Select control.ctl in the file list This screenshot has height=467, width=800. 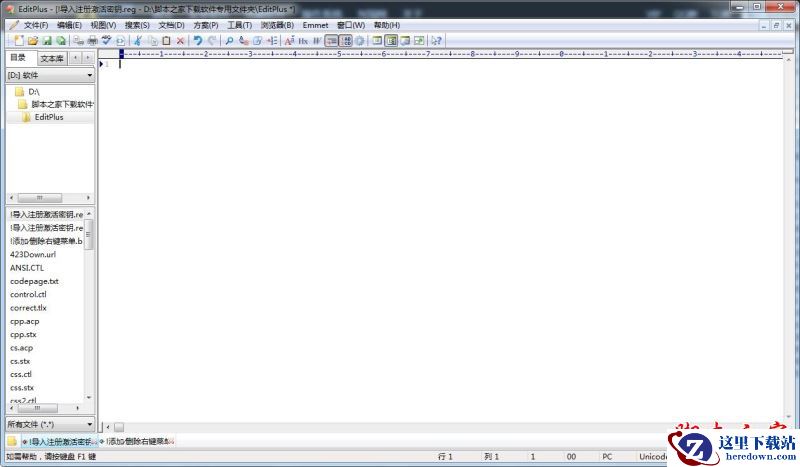[x=28, y=294]
